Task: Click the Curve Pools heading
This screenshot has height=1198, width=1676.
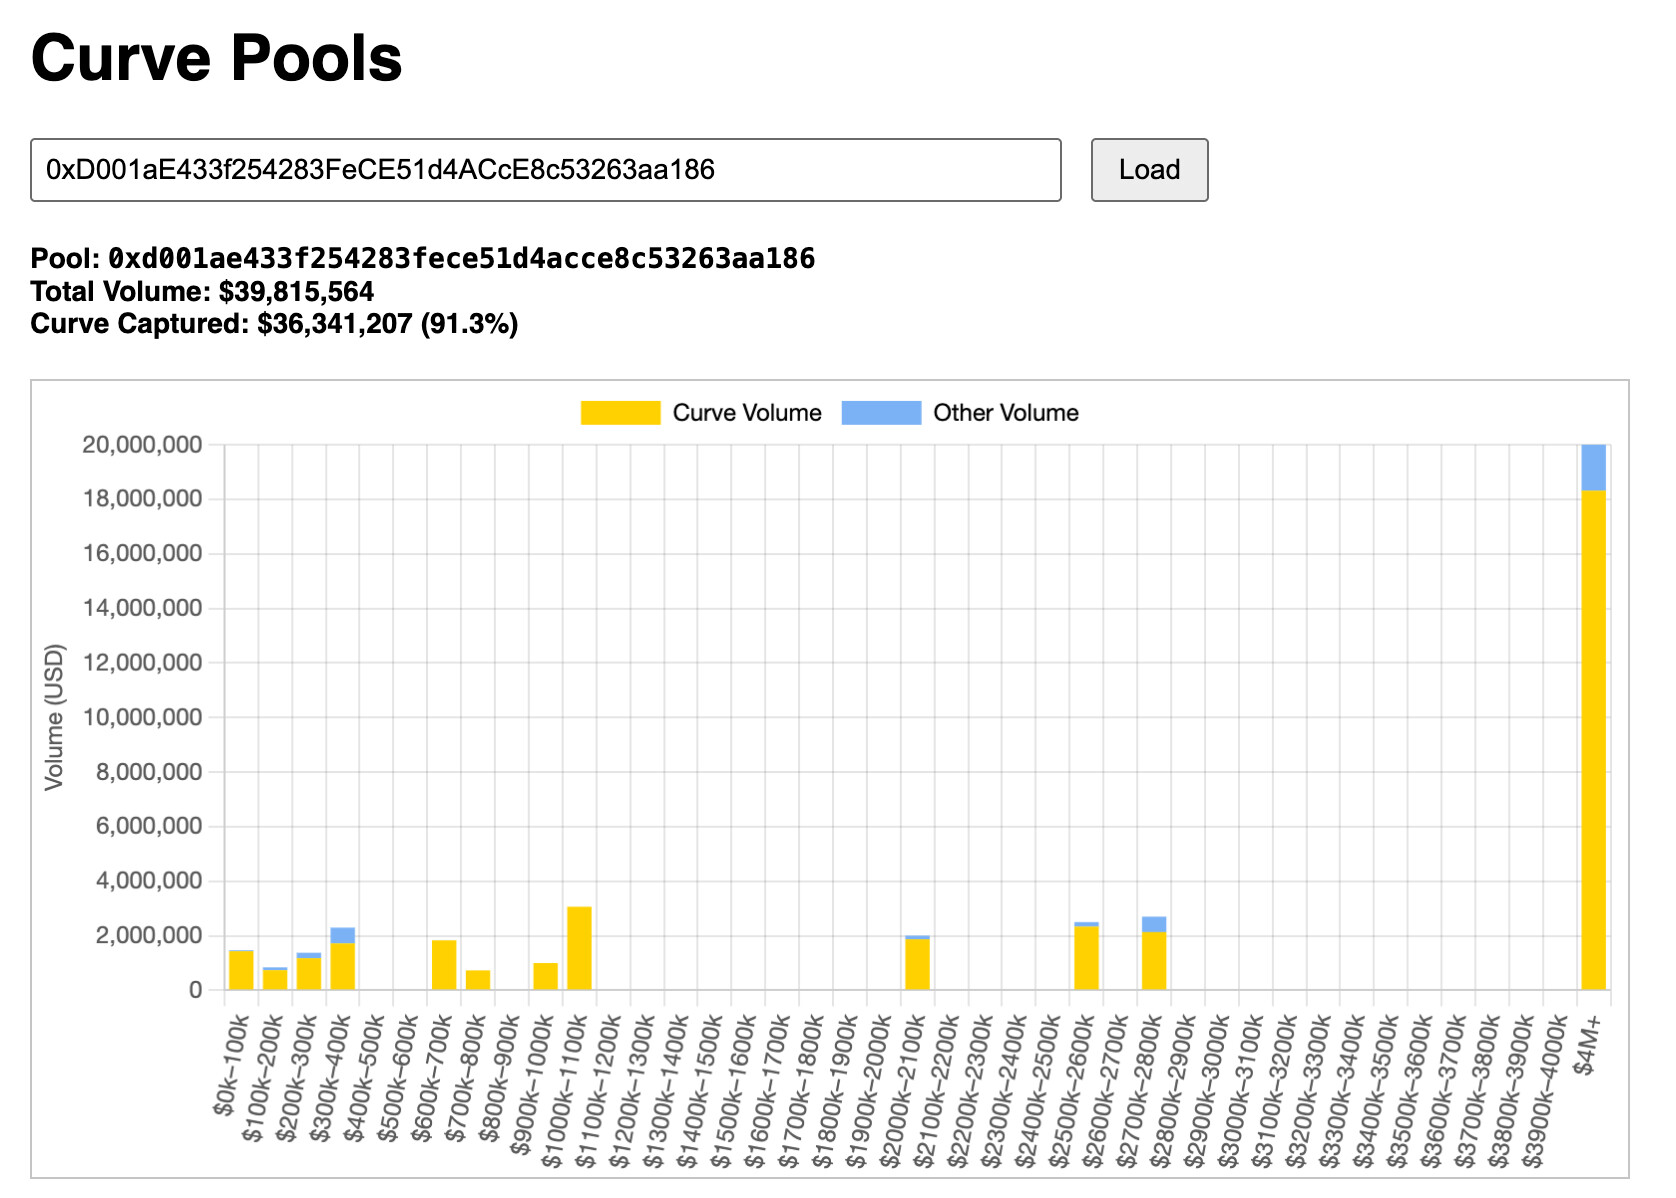Action: click(217, 58)
